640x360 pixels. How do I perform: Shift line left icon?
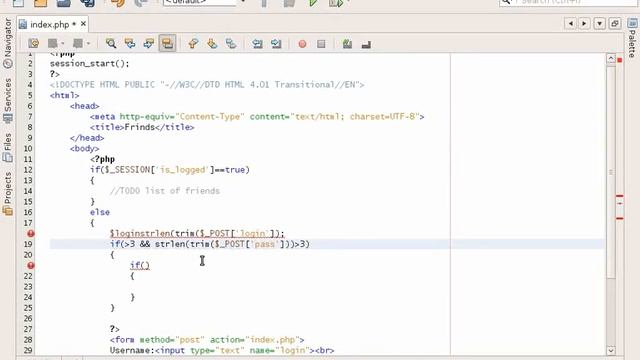tap(257, 44)
